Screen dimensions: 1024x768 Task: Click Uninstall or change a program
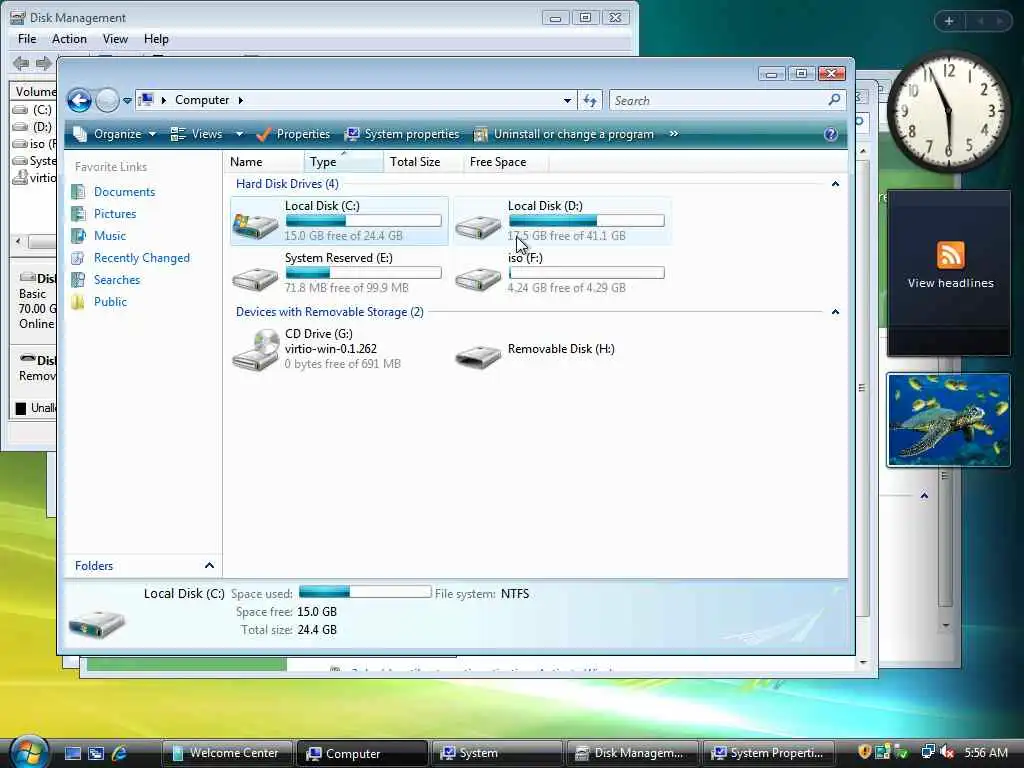click(564, 134)
